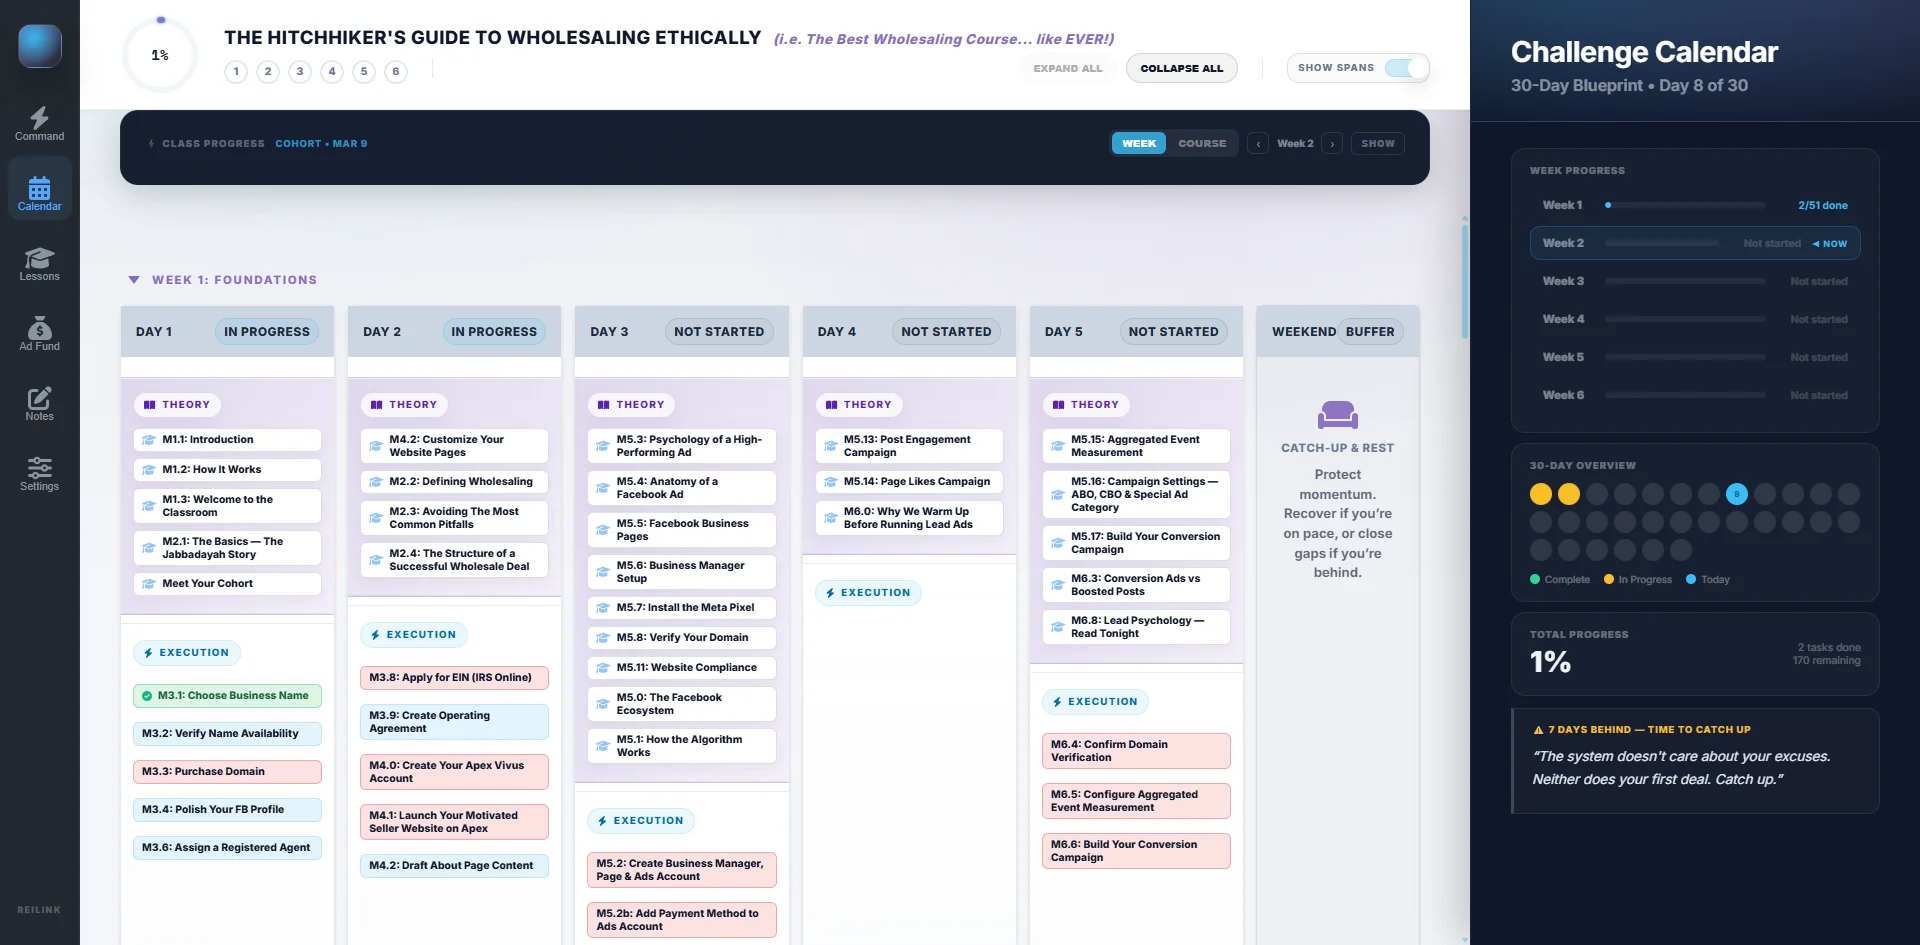Click the Day 1 Execution lightning icon
1920x945 pixels.
[x=148, y=653]
